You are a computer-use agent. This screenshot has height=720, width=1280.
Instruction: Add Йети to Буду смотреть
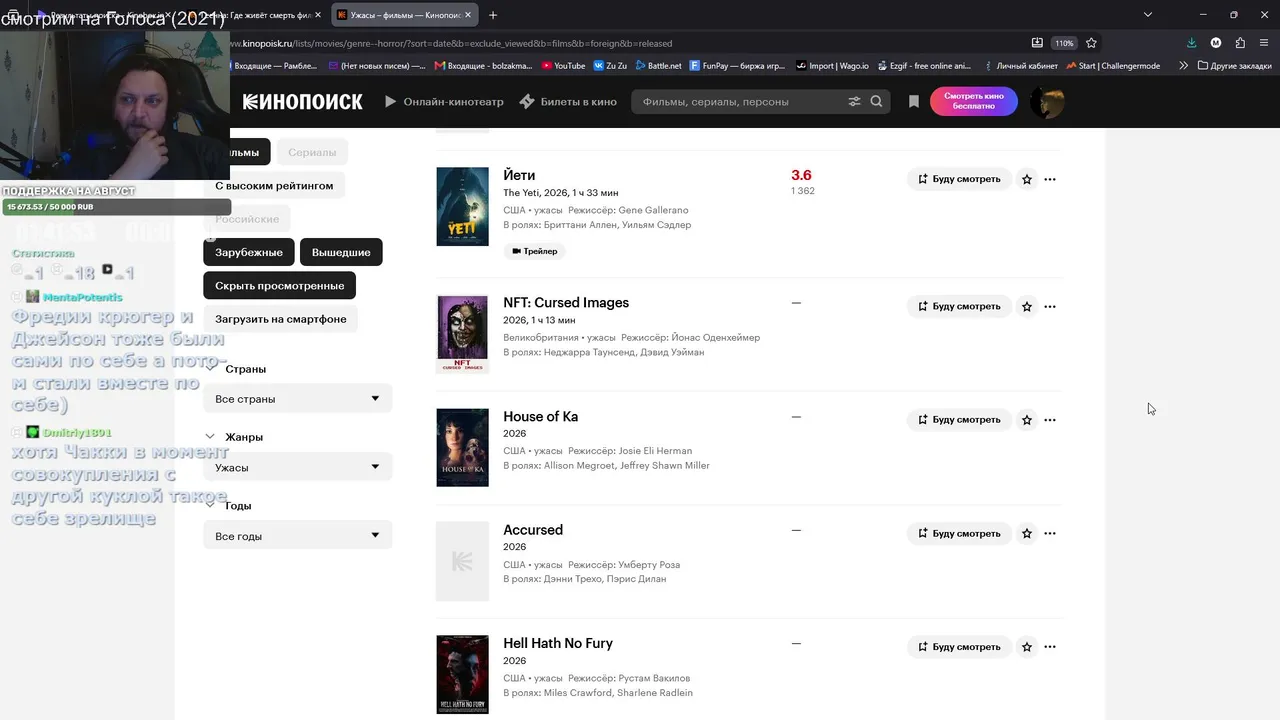click(959, 179)
